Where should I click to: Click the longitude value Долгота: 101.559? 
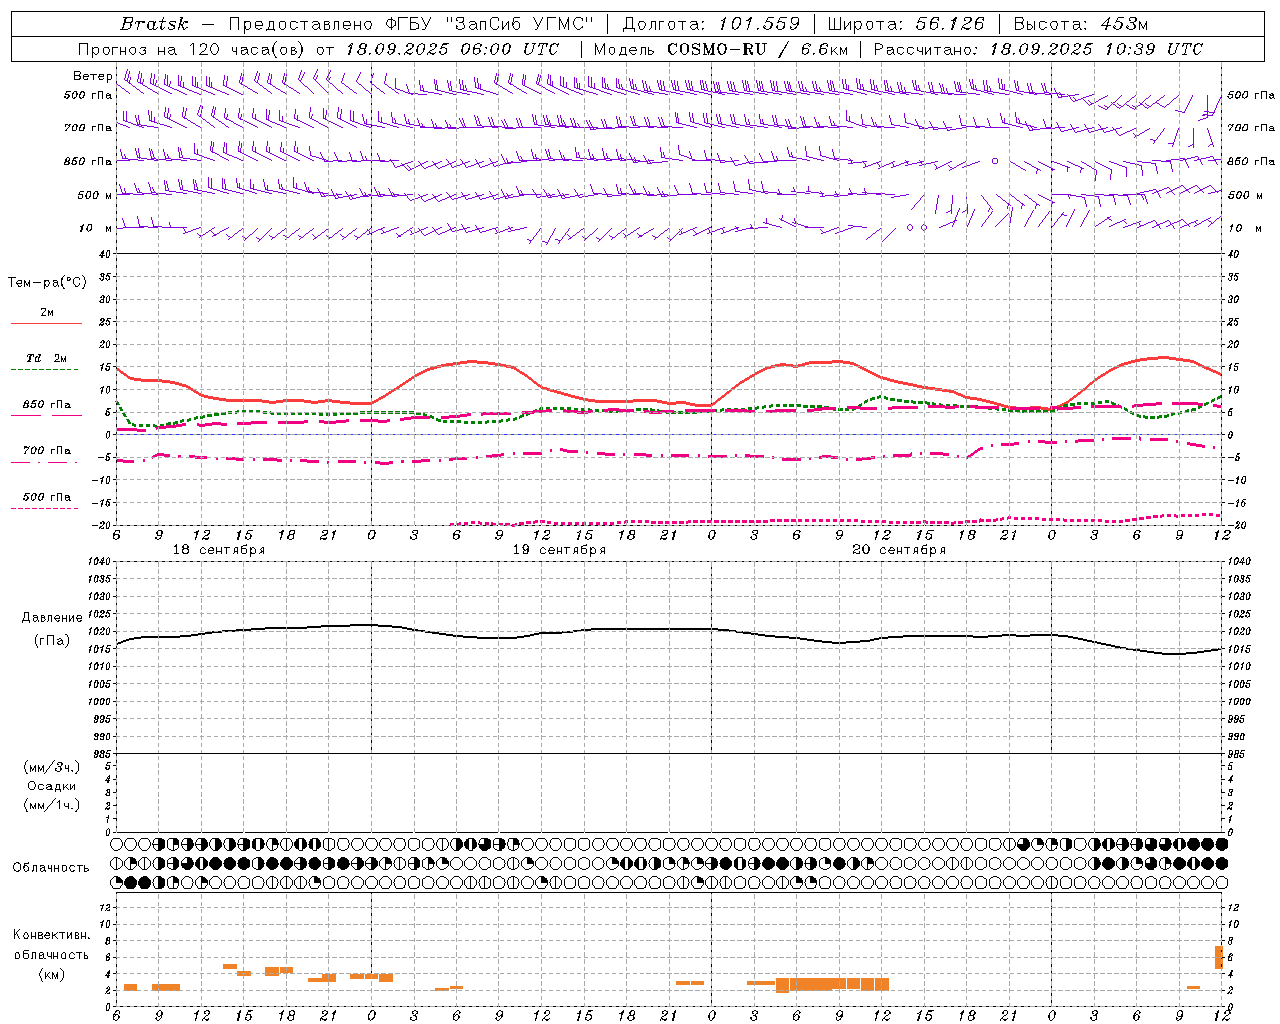pos(711,24)
